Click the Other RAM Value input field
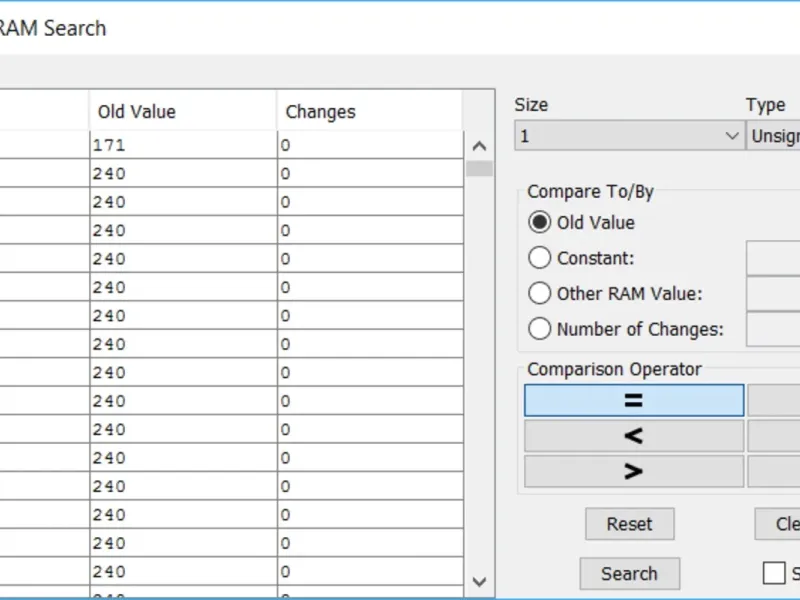 click(774, 294)
